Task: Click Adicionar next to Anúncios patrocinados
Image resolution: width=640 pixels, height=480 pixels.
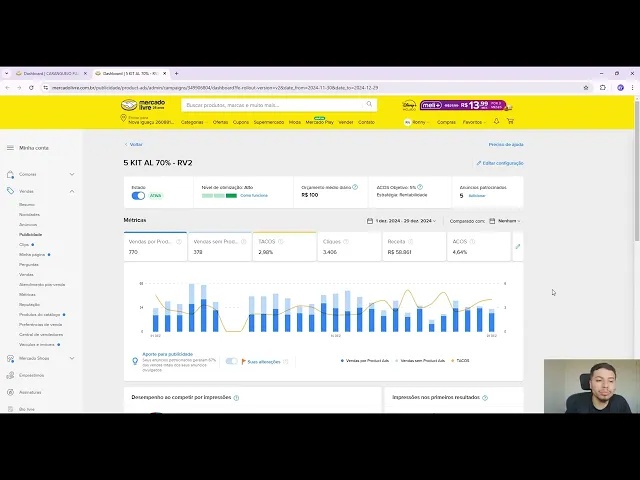Action: 477,196
